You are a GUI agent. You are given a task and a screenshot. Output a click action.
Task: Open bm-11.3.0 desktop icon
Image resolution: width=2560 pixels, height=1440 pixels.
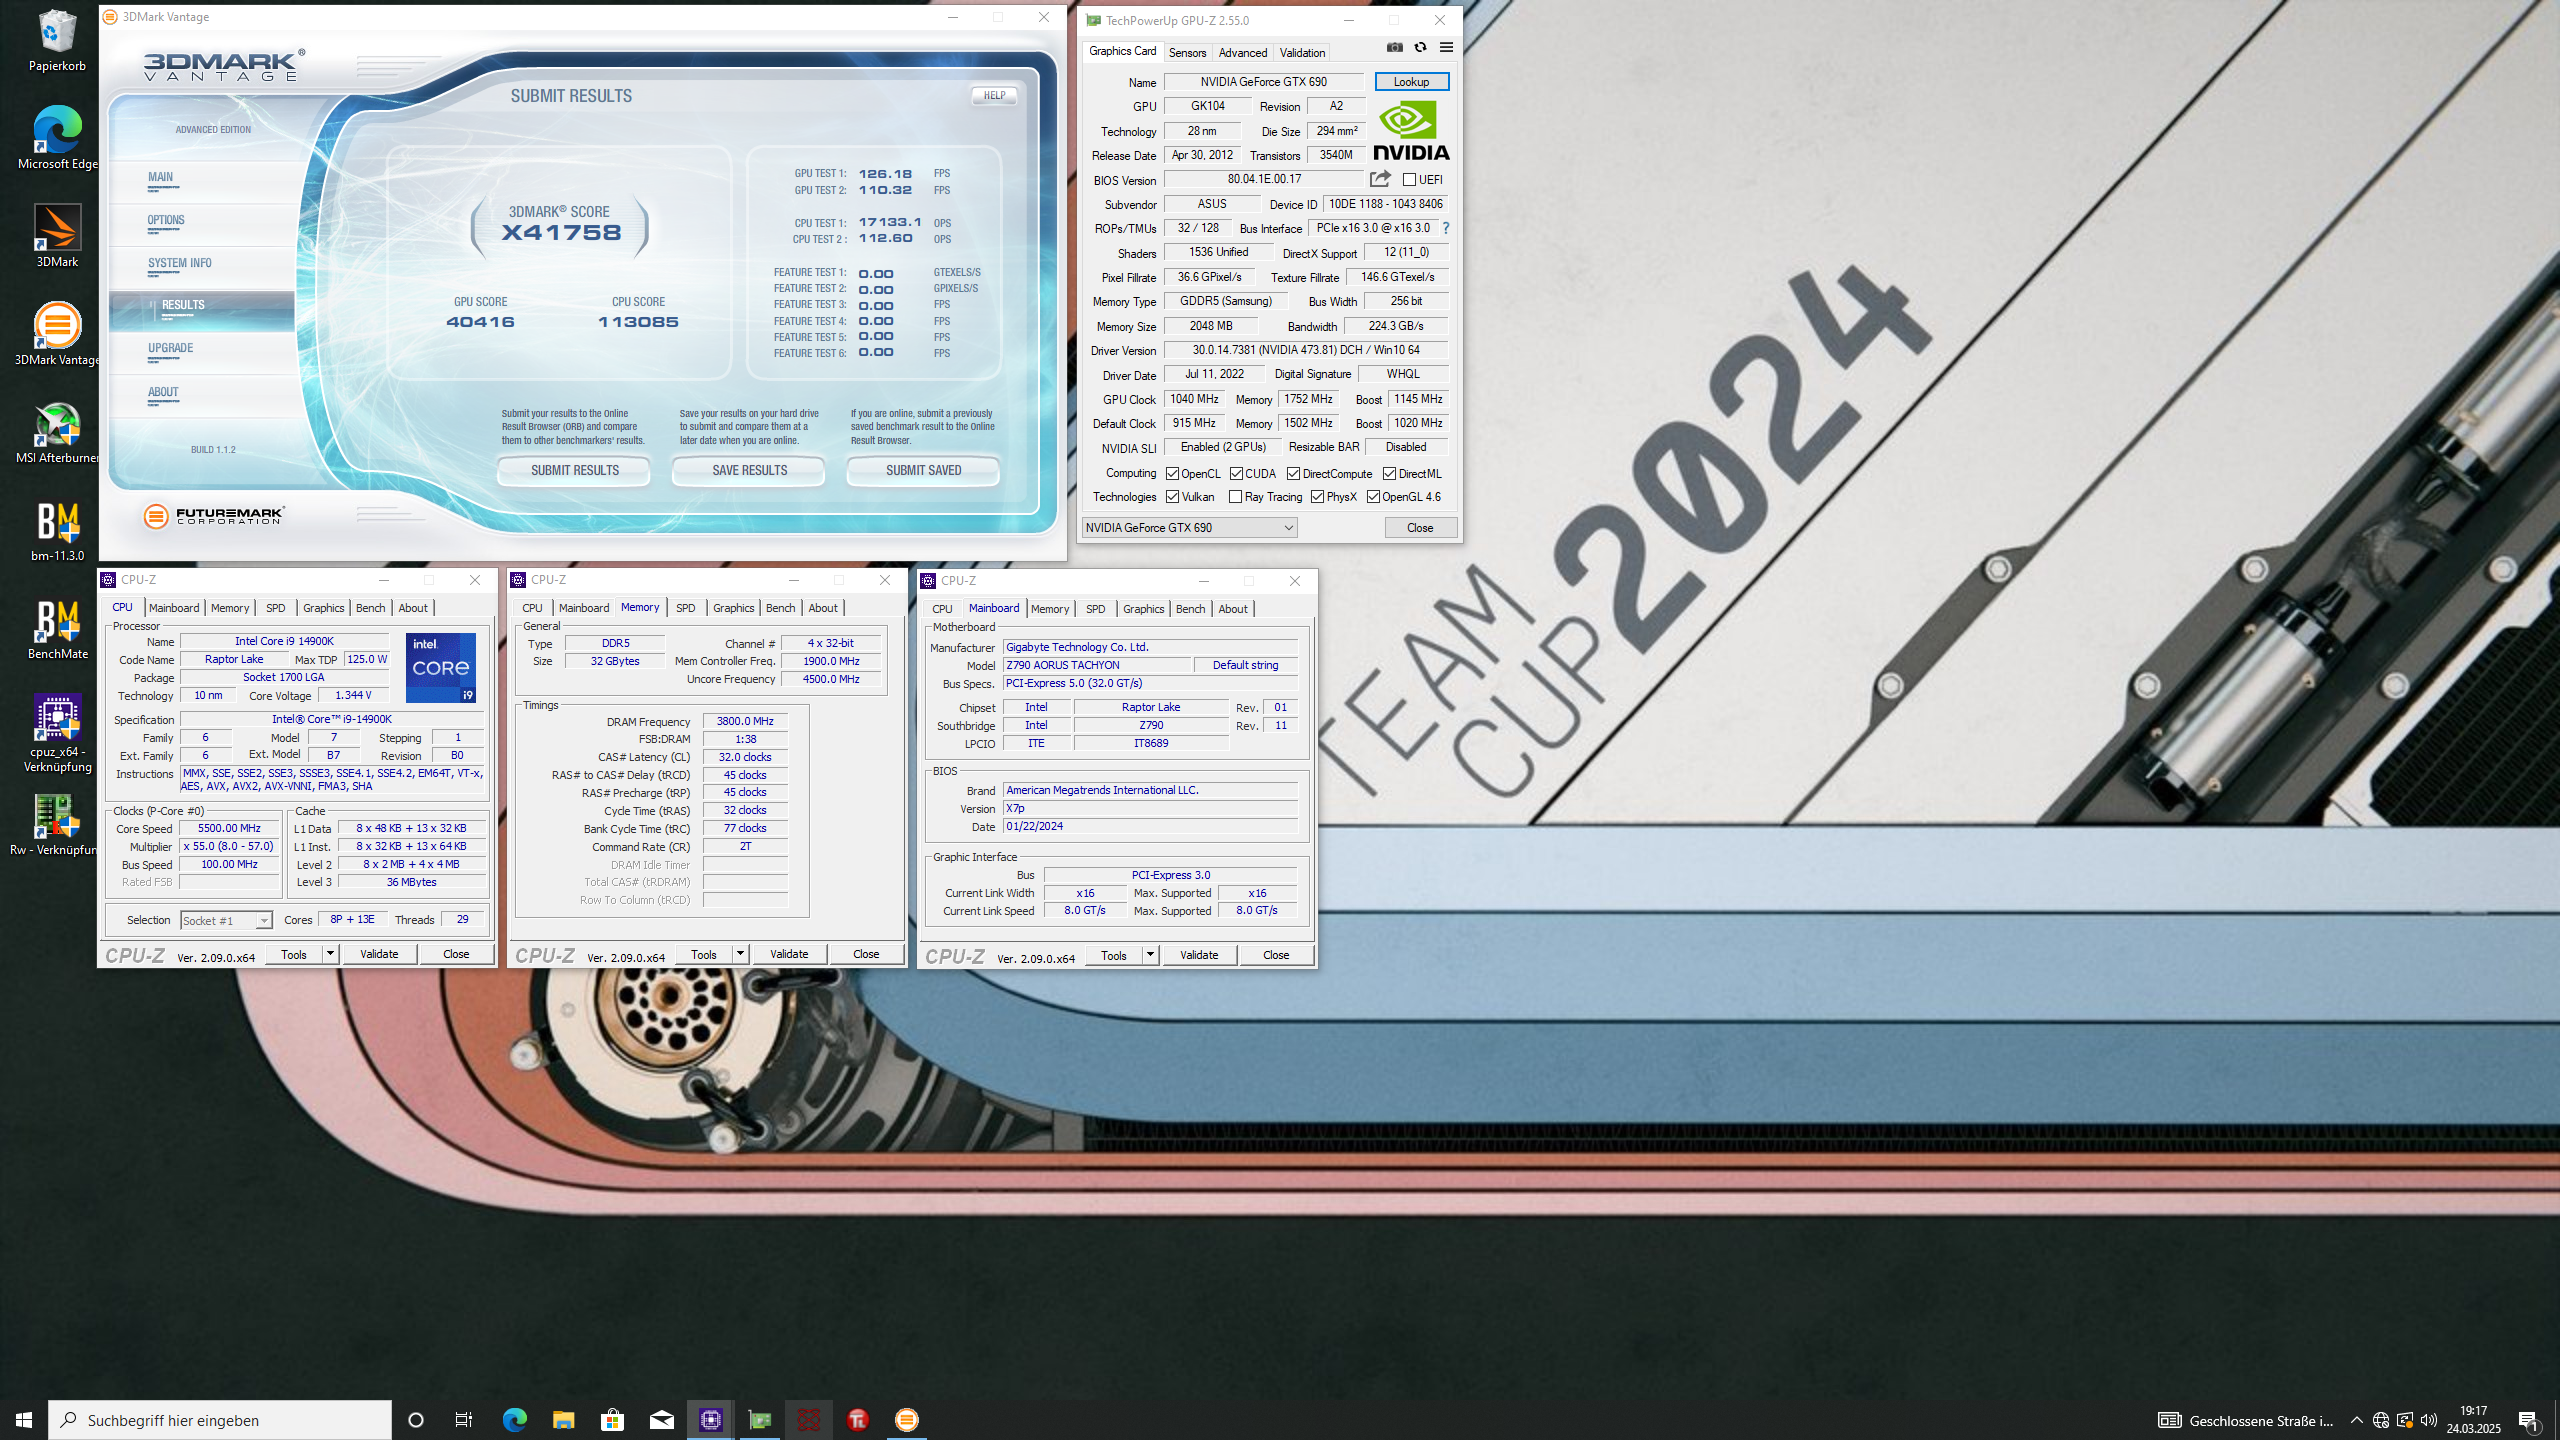(57, 530)
